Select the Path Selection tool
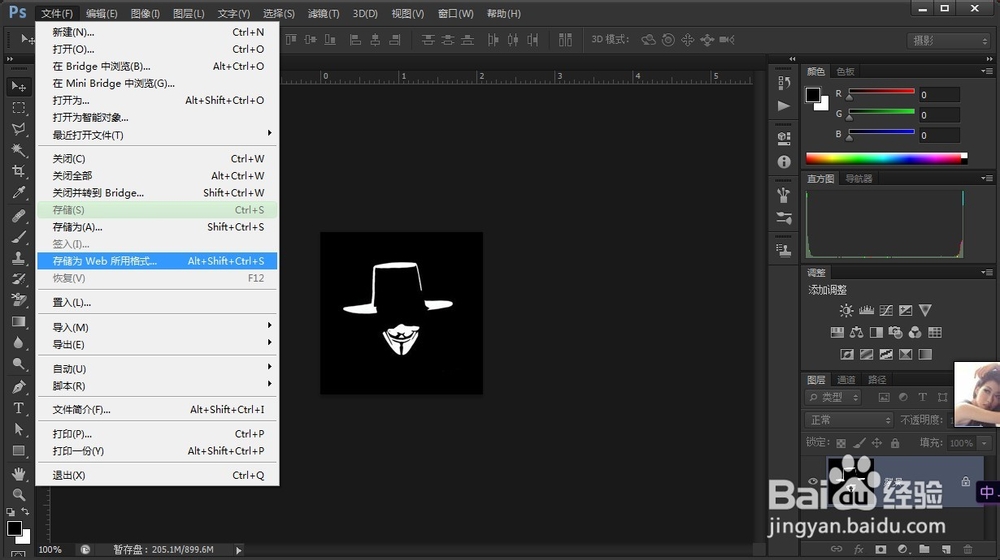This screenshot has height=560, width=1000. 18,429
